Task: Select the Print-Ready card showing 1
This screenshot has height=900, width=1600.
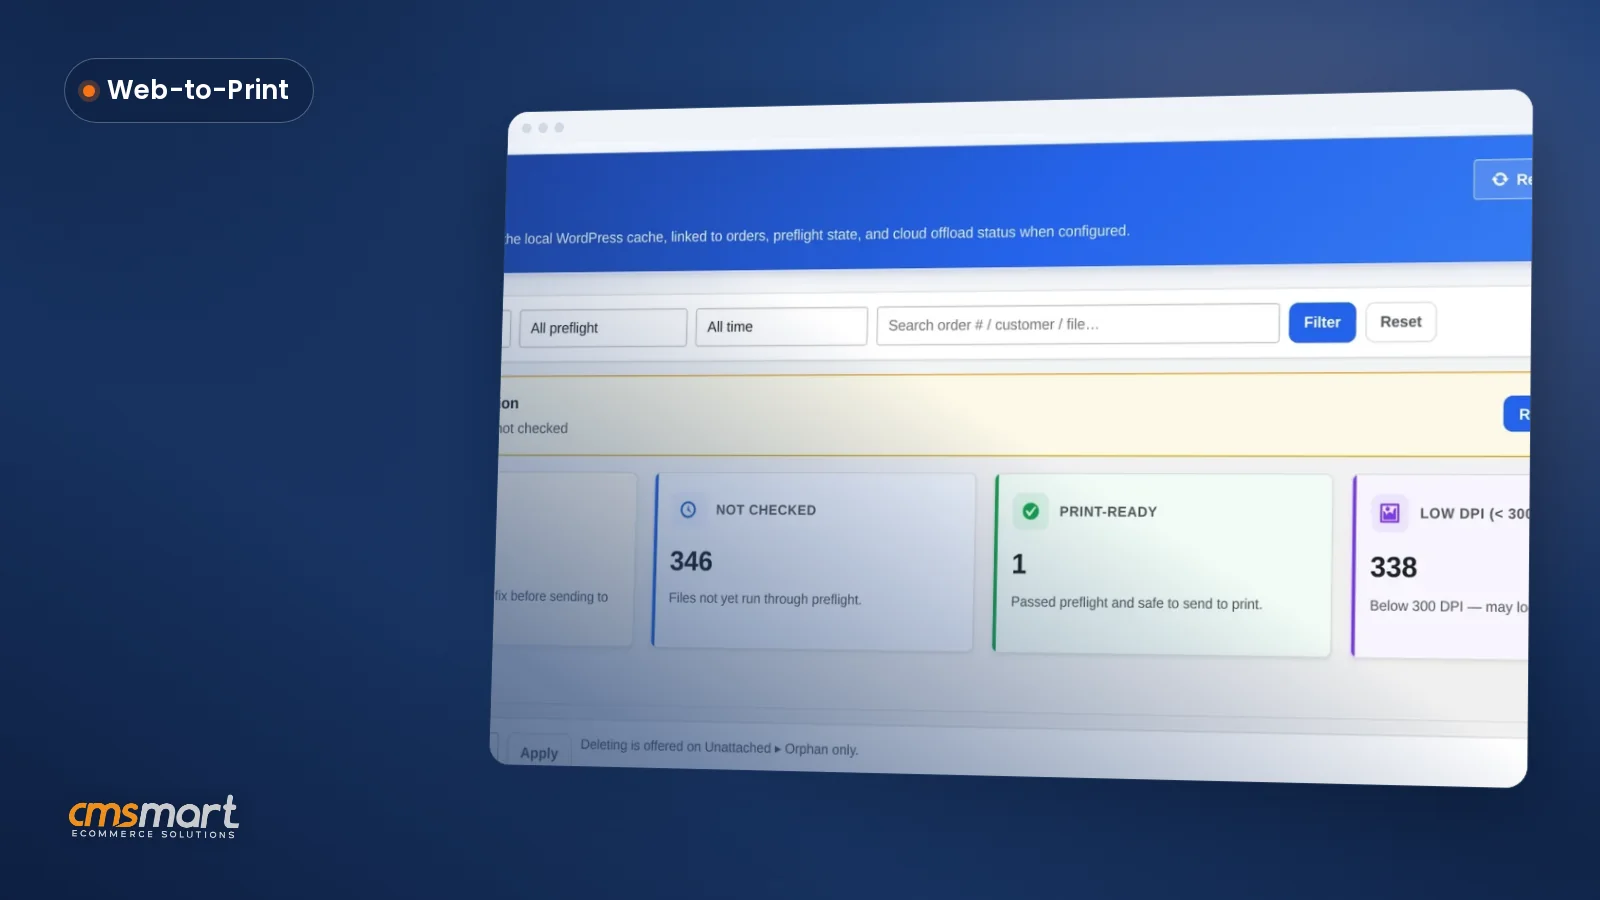Action: pos(1162,565)
